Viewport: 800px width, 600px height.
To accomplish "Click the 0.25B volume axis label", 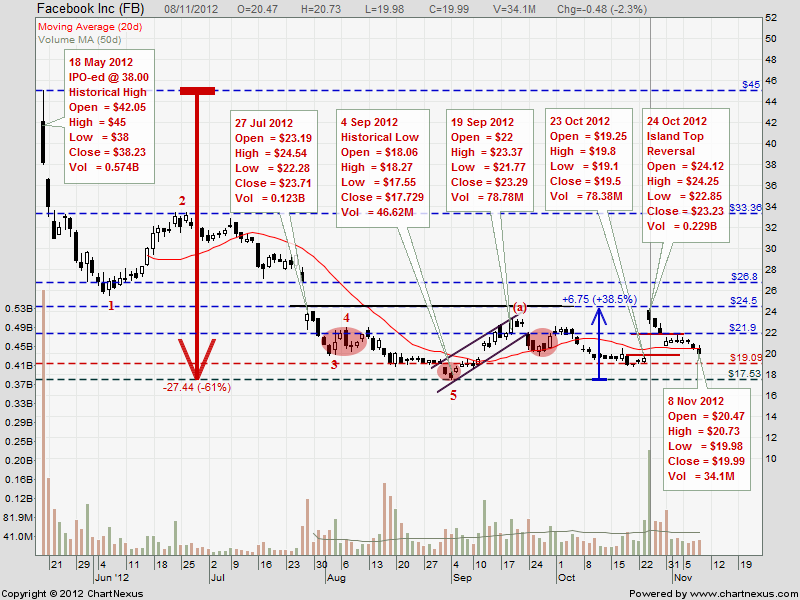I will click(18, 442).
